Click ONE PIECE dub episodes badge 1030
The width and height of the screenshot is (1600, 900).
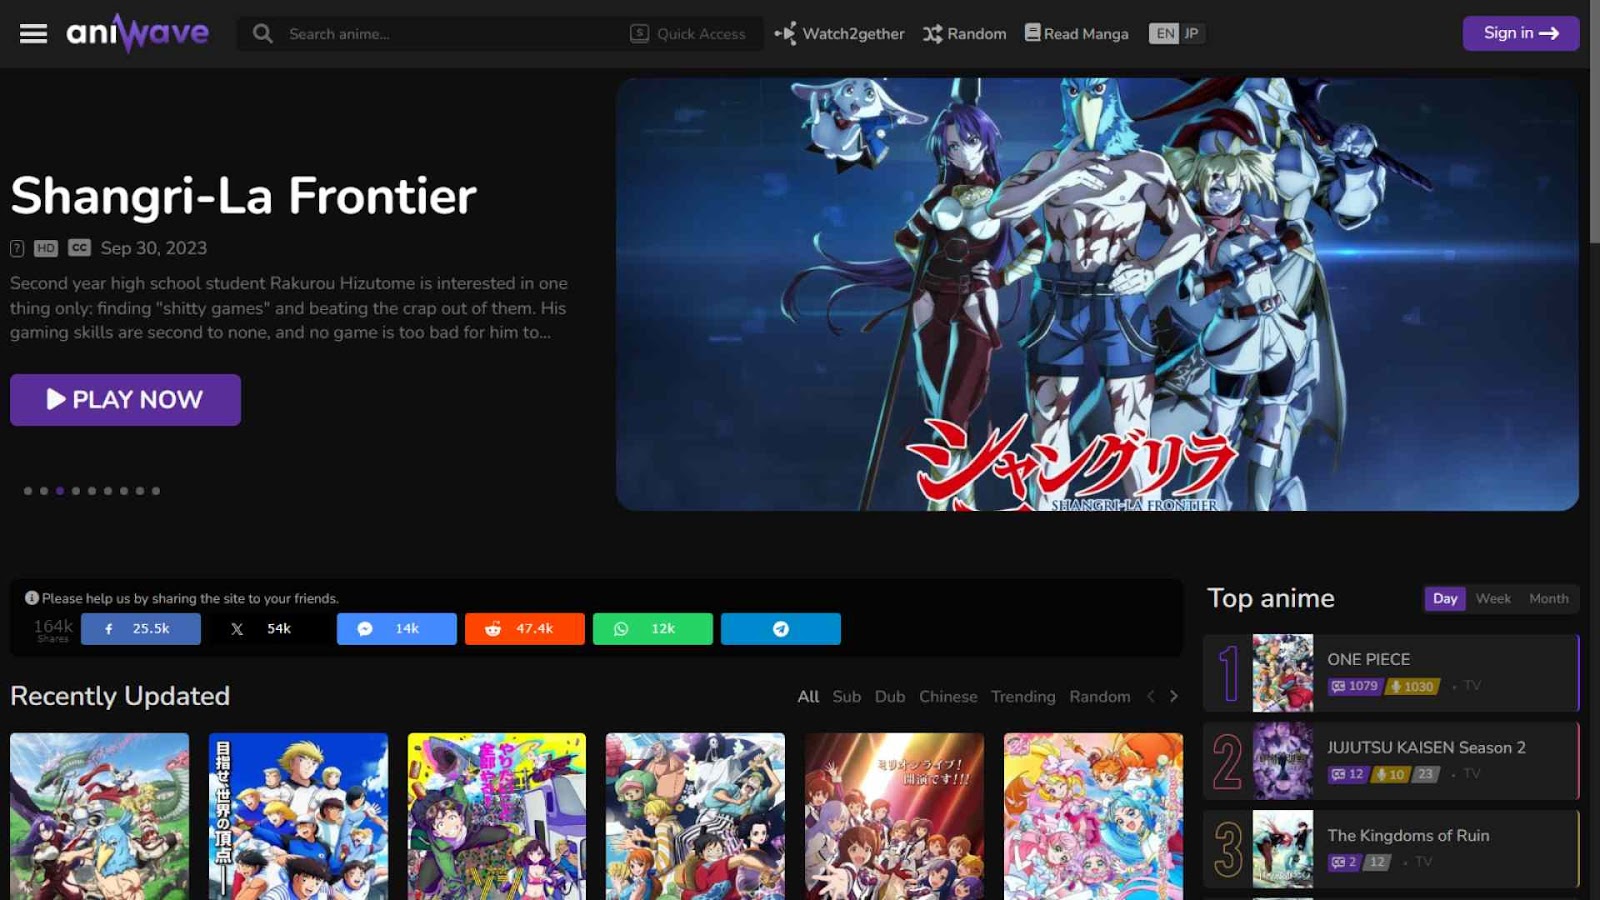(1412, 686)
